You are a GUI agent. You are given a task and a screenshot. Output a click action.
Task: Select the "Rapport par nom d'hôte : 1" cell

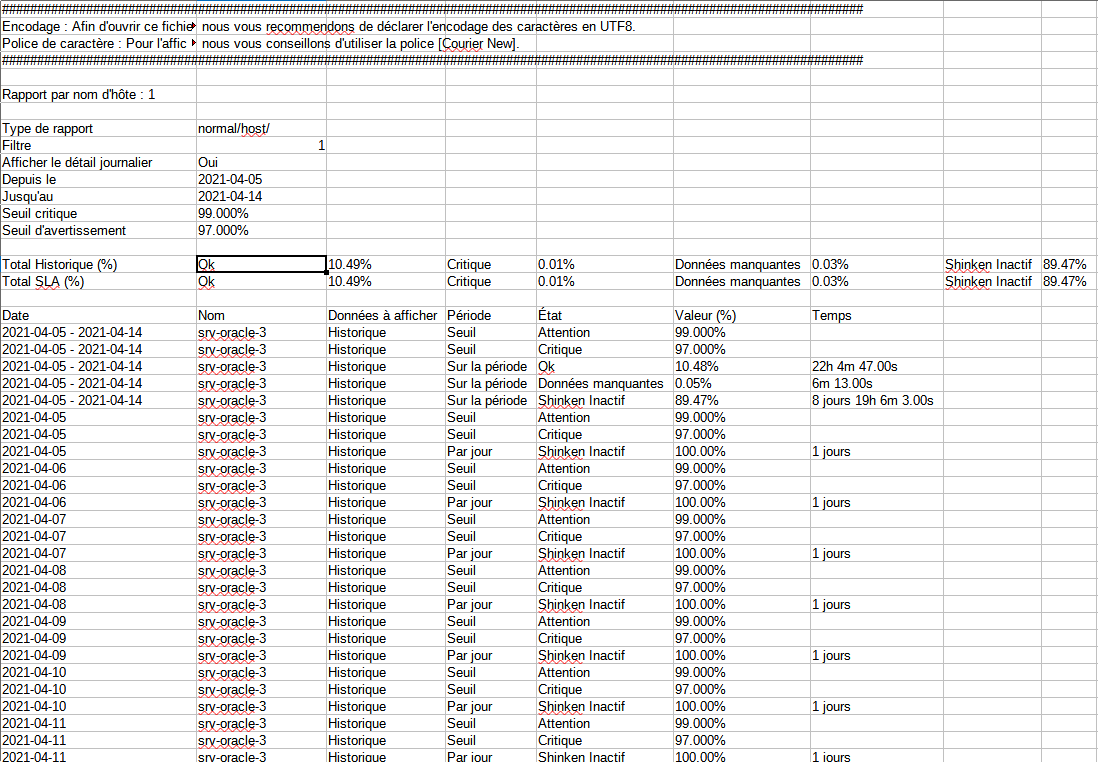pos(79,95)
